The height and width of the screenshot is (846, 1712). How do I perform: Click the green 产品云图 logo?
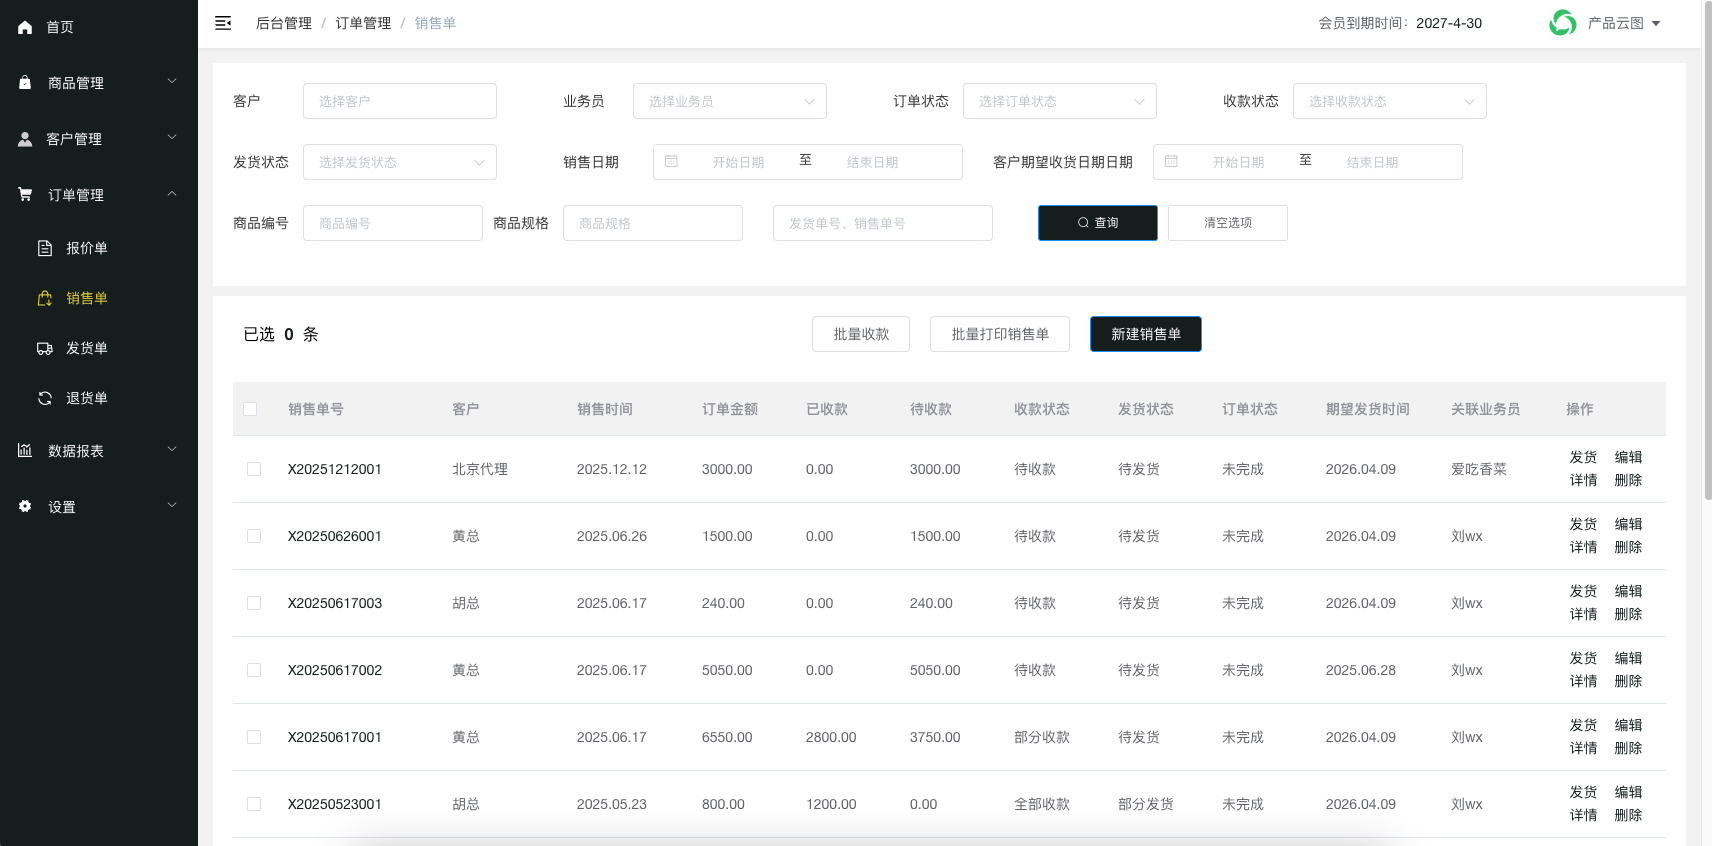(1562, 23)
